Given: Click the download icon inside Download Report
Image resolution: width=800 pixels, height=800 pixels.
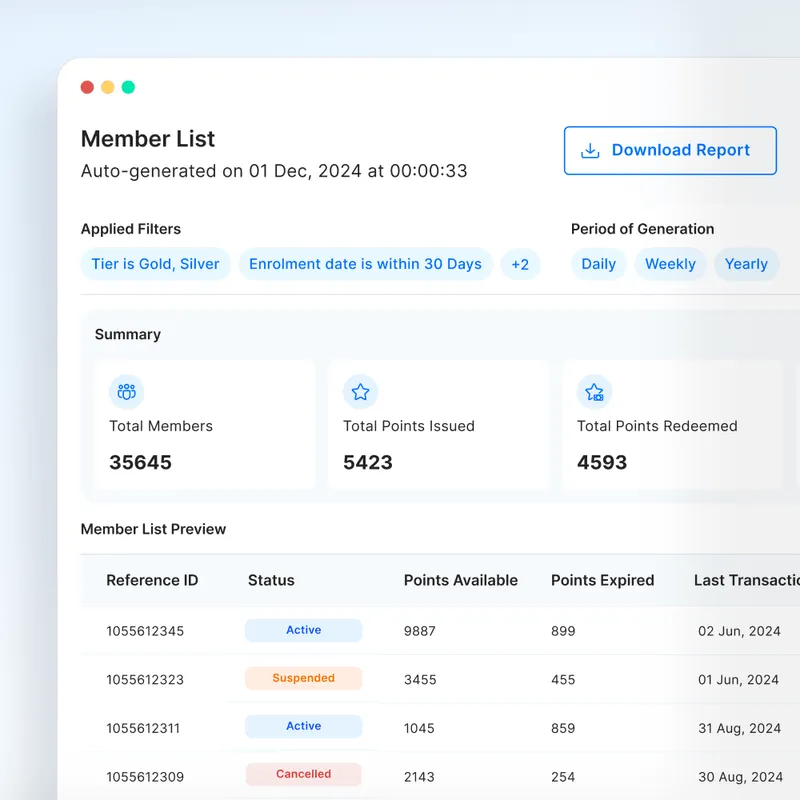Looking at the screenshot, I should click(x=590, y=150).
